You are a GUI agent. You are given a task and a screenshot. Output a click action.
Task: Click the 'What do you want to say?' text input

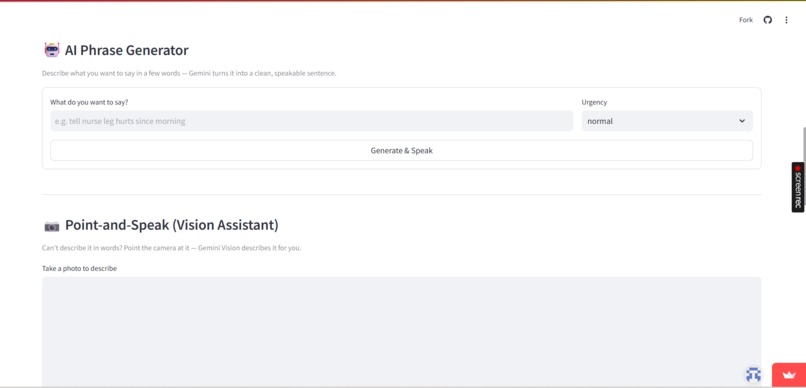tap(312, 121)
